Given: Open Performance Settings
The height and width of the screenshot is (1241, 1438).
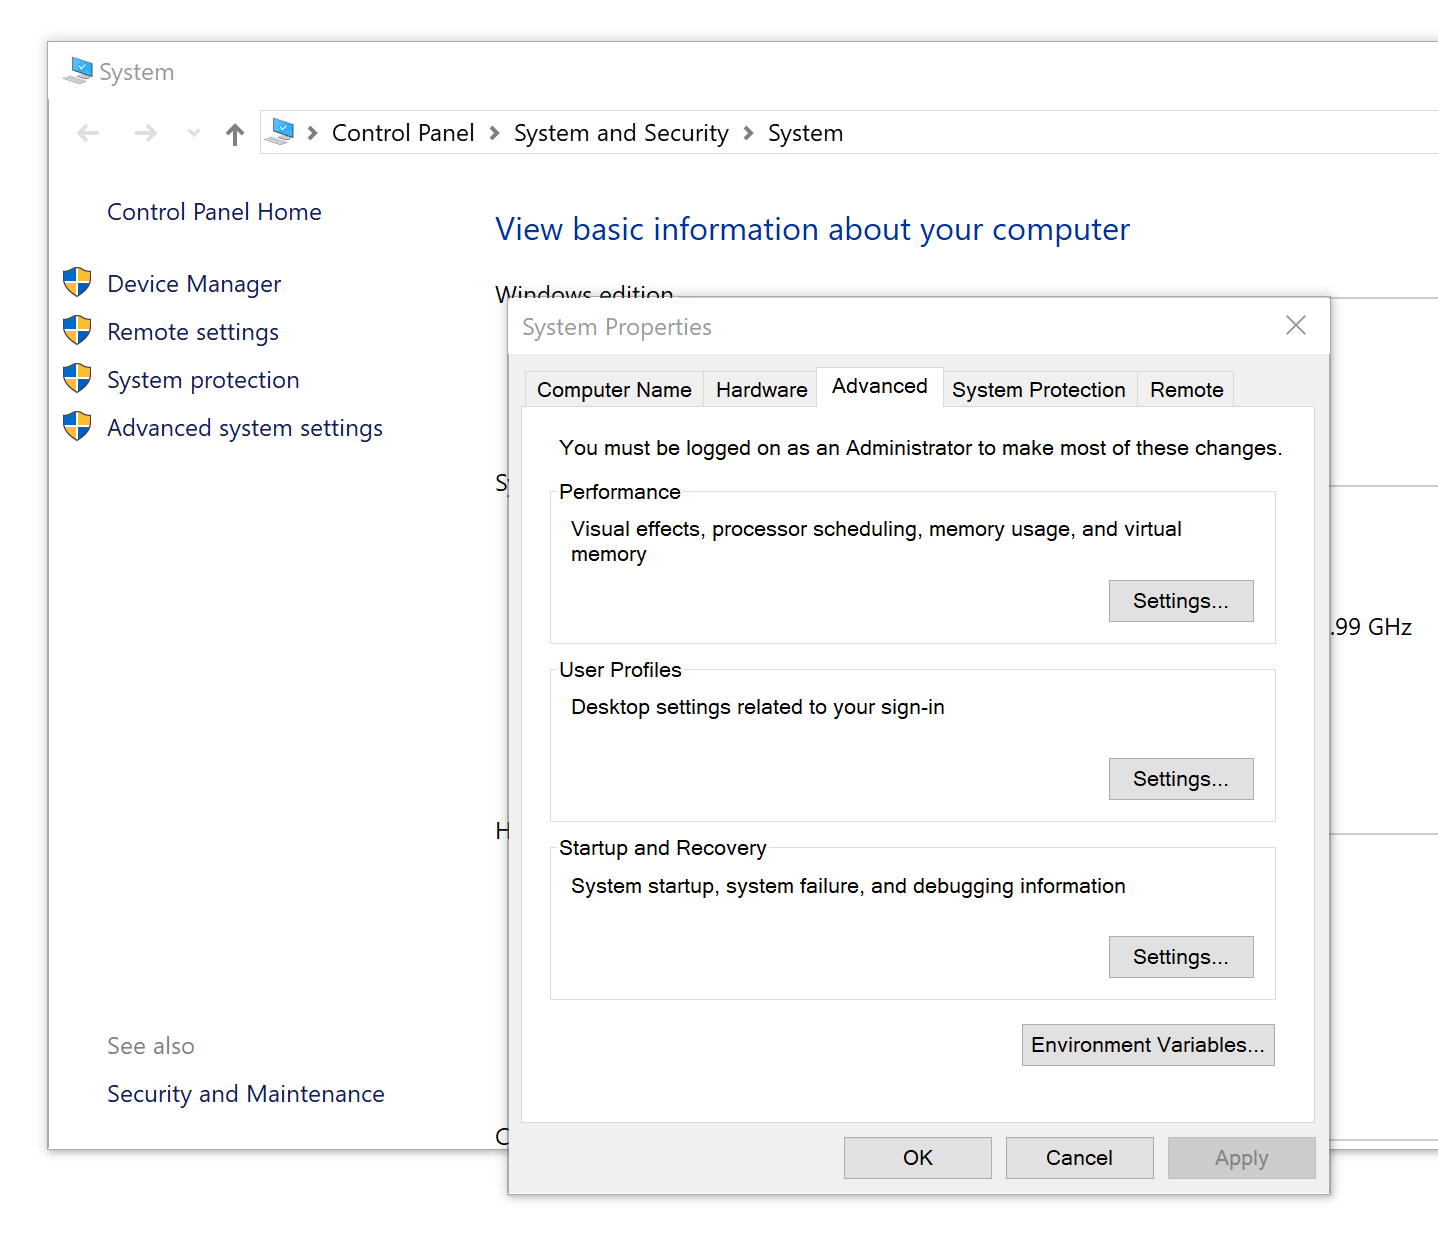Looking at the screenshot, I should [x=1180, y=600].
